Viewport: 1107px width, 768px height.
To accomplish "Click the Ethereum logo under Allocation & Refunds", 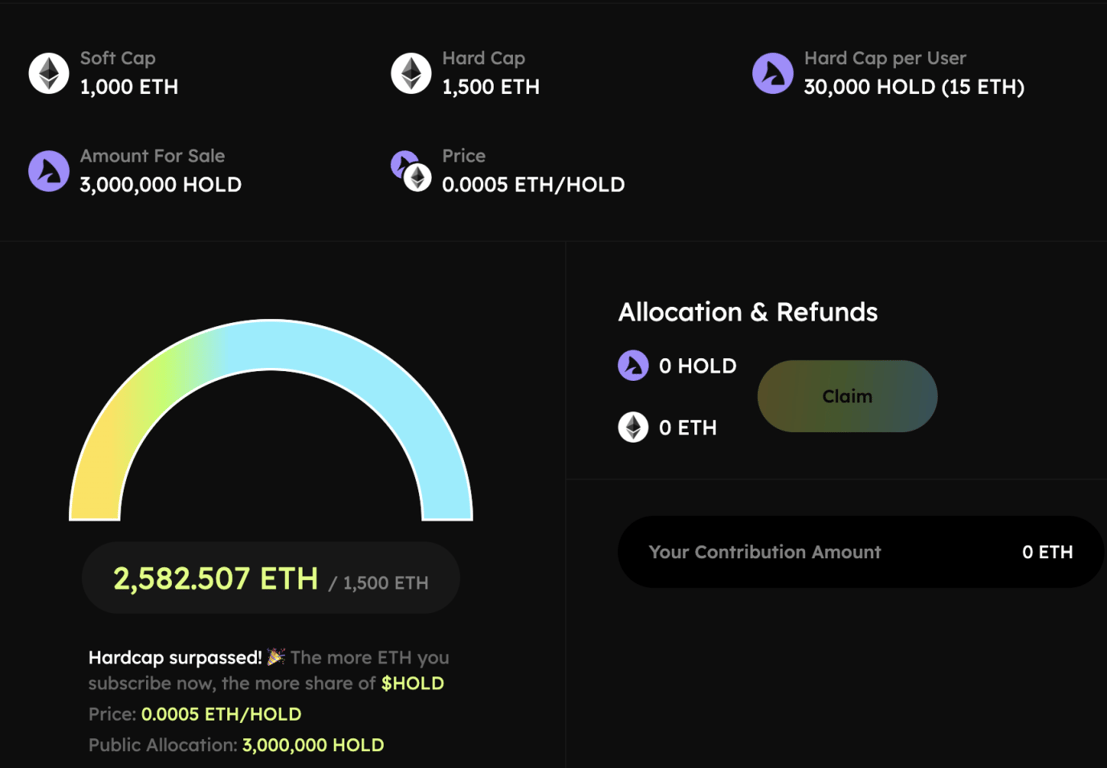I will coord(632,427).
